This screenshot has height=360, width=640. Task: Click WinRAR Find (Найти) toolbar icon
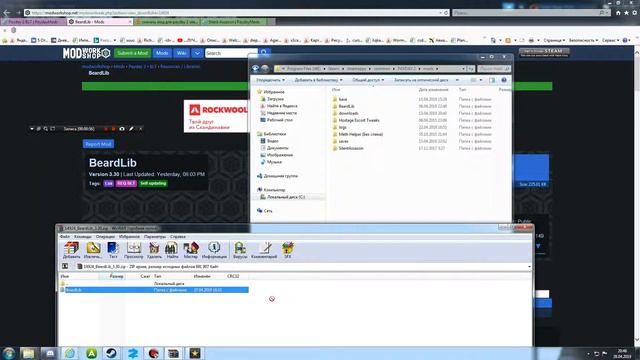pyautogui.click(x=172, y=250)
